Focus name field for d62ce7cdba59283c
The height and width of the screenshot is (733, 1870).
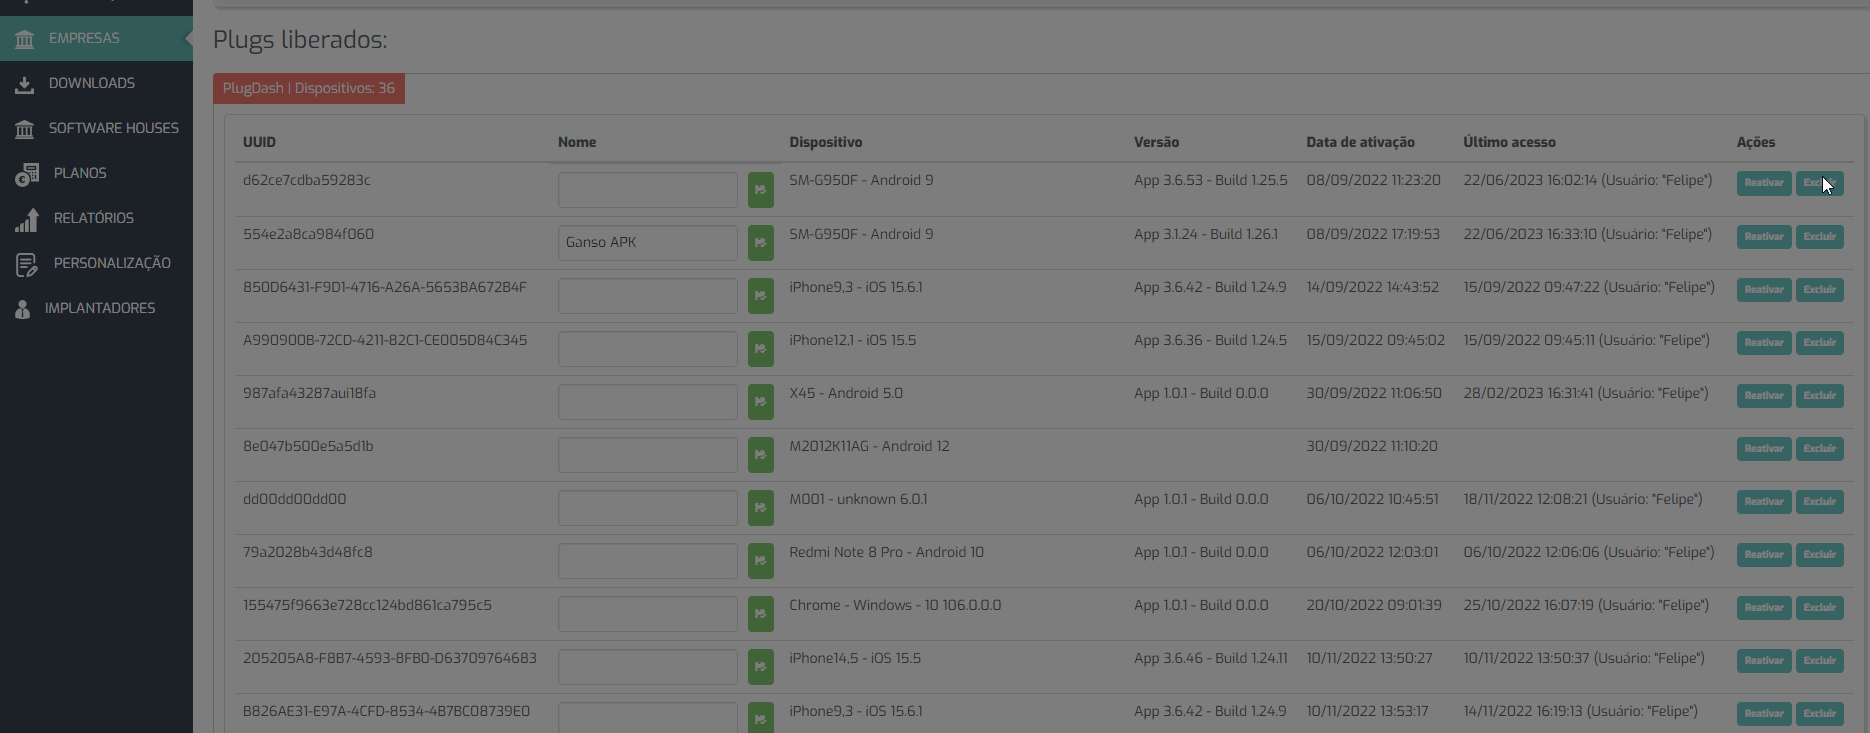648,190
